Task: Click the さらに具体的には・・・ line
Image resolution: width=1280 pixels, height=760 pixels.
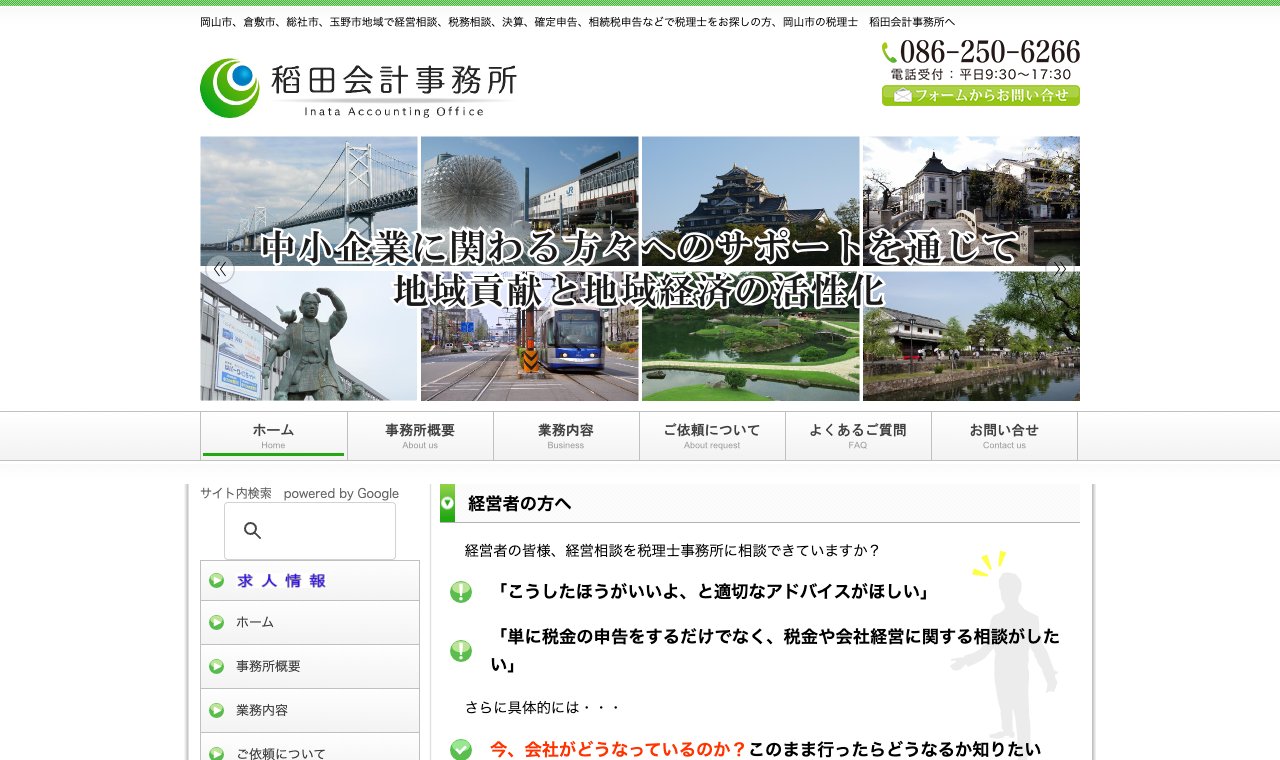Action: 543,707
